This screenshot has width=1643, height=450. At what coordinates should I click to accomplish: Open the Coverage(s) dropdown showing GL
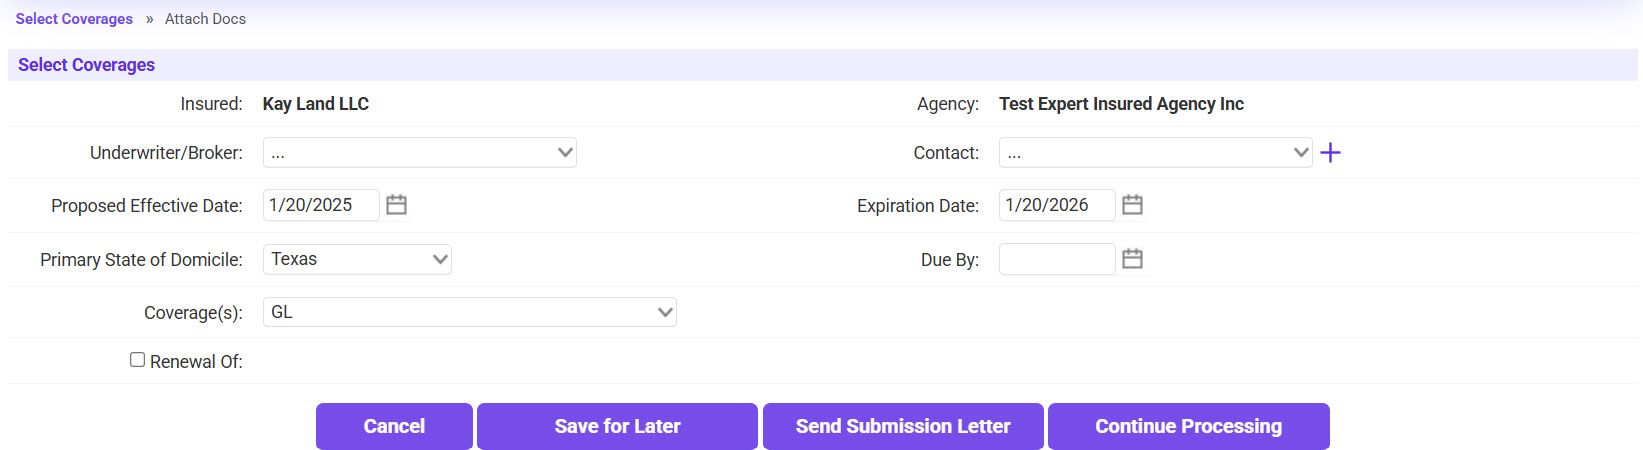tap(469, 312)
